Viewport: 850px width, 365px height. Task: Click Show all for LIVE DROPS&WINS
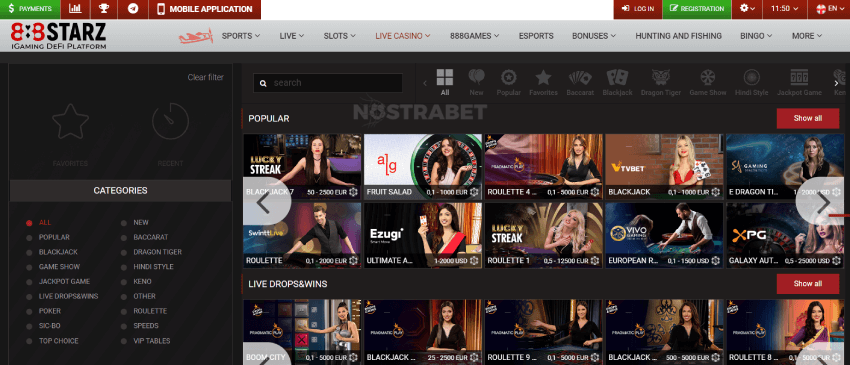click(x=808, y=284)
